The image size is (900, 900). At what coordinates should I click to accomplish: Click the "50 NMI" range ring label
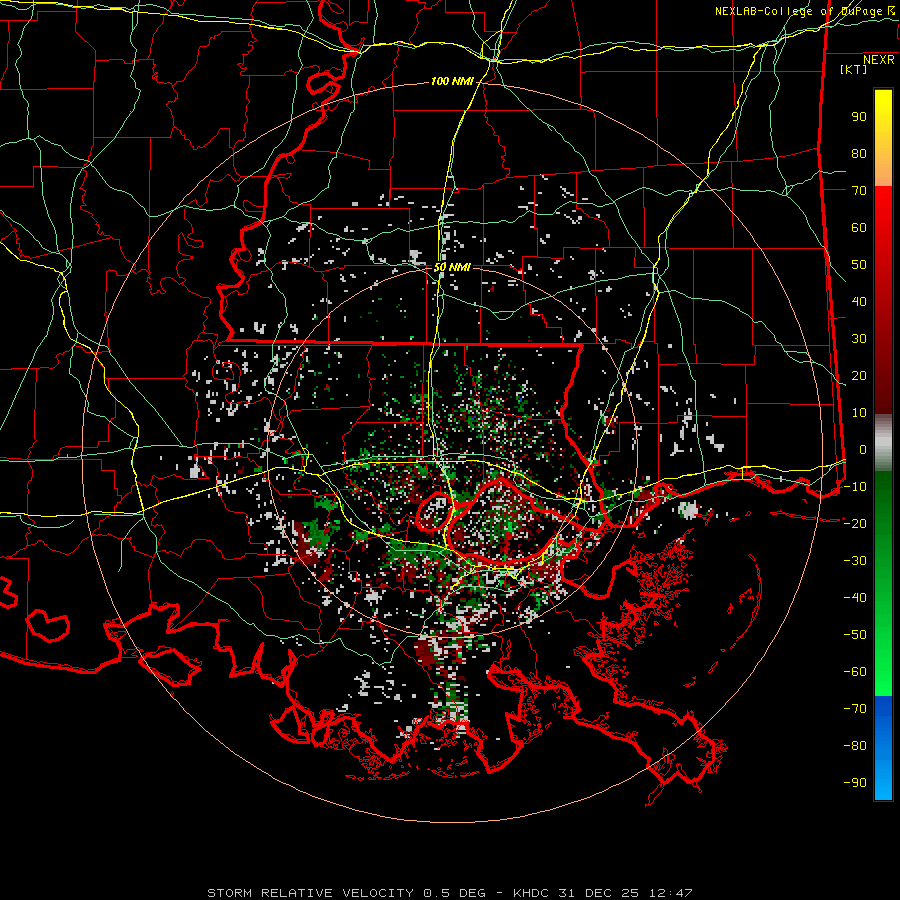(452, 267)
